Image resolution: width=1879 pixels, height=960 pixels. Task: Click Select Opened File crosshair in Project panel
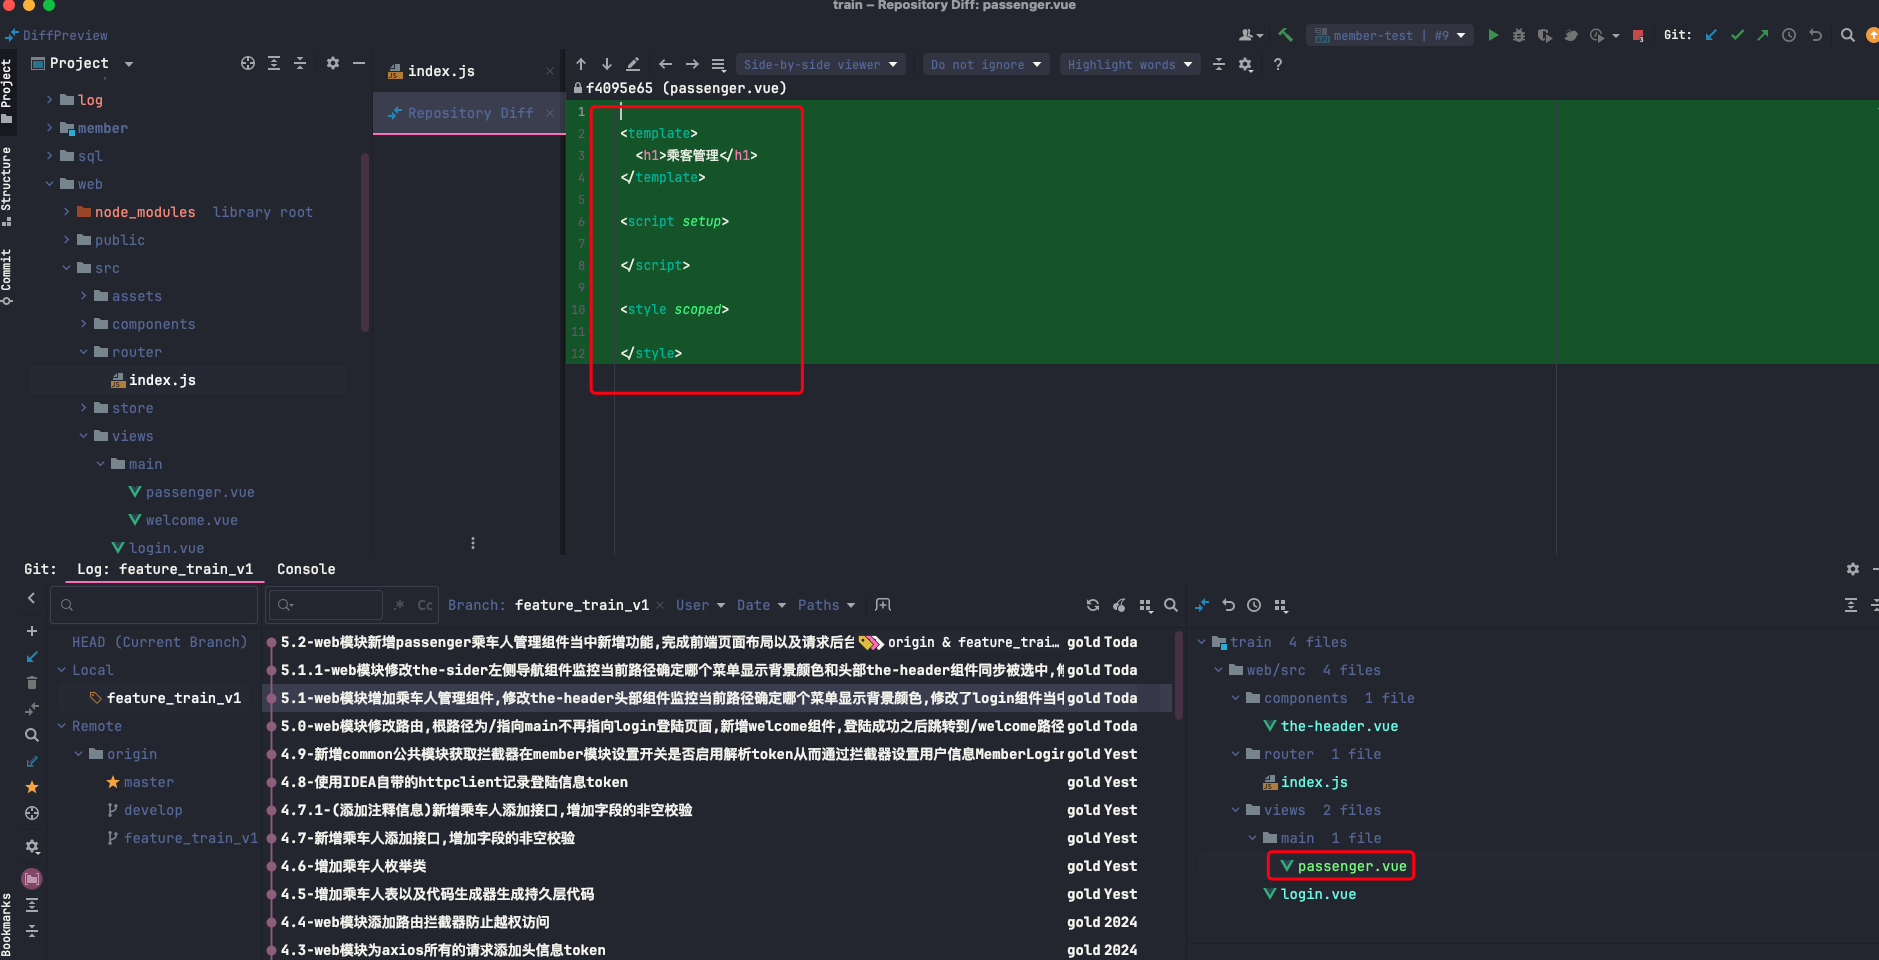(x=248, y=63)
